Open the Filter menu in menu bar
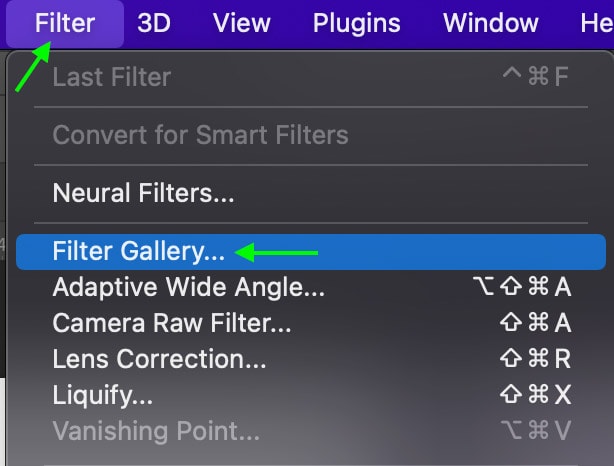This screenshot has height=466, width=614. (x=65, y=23)
